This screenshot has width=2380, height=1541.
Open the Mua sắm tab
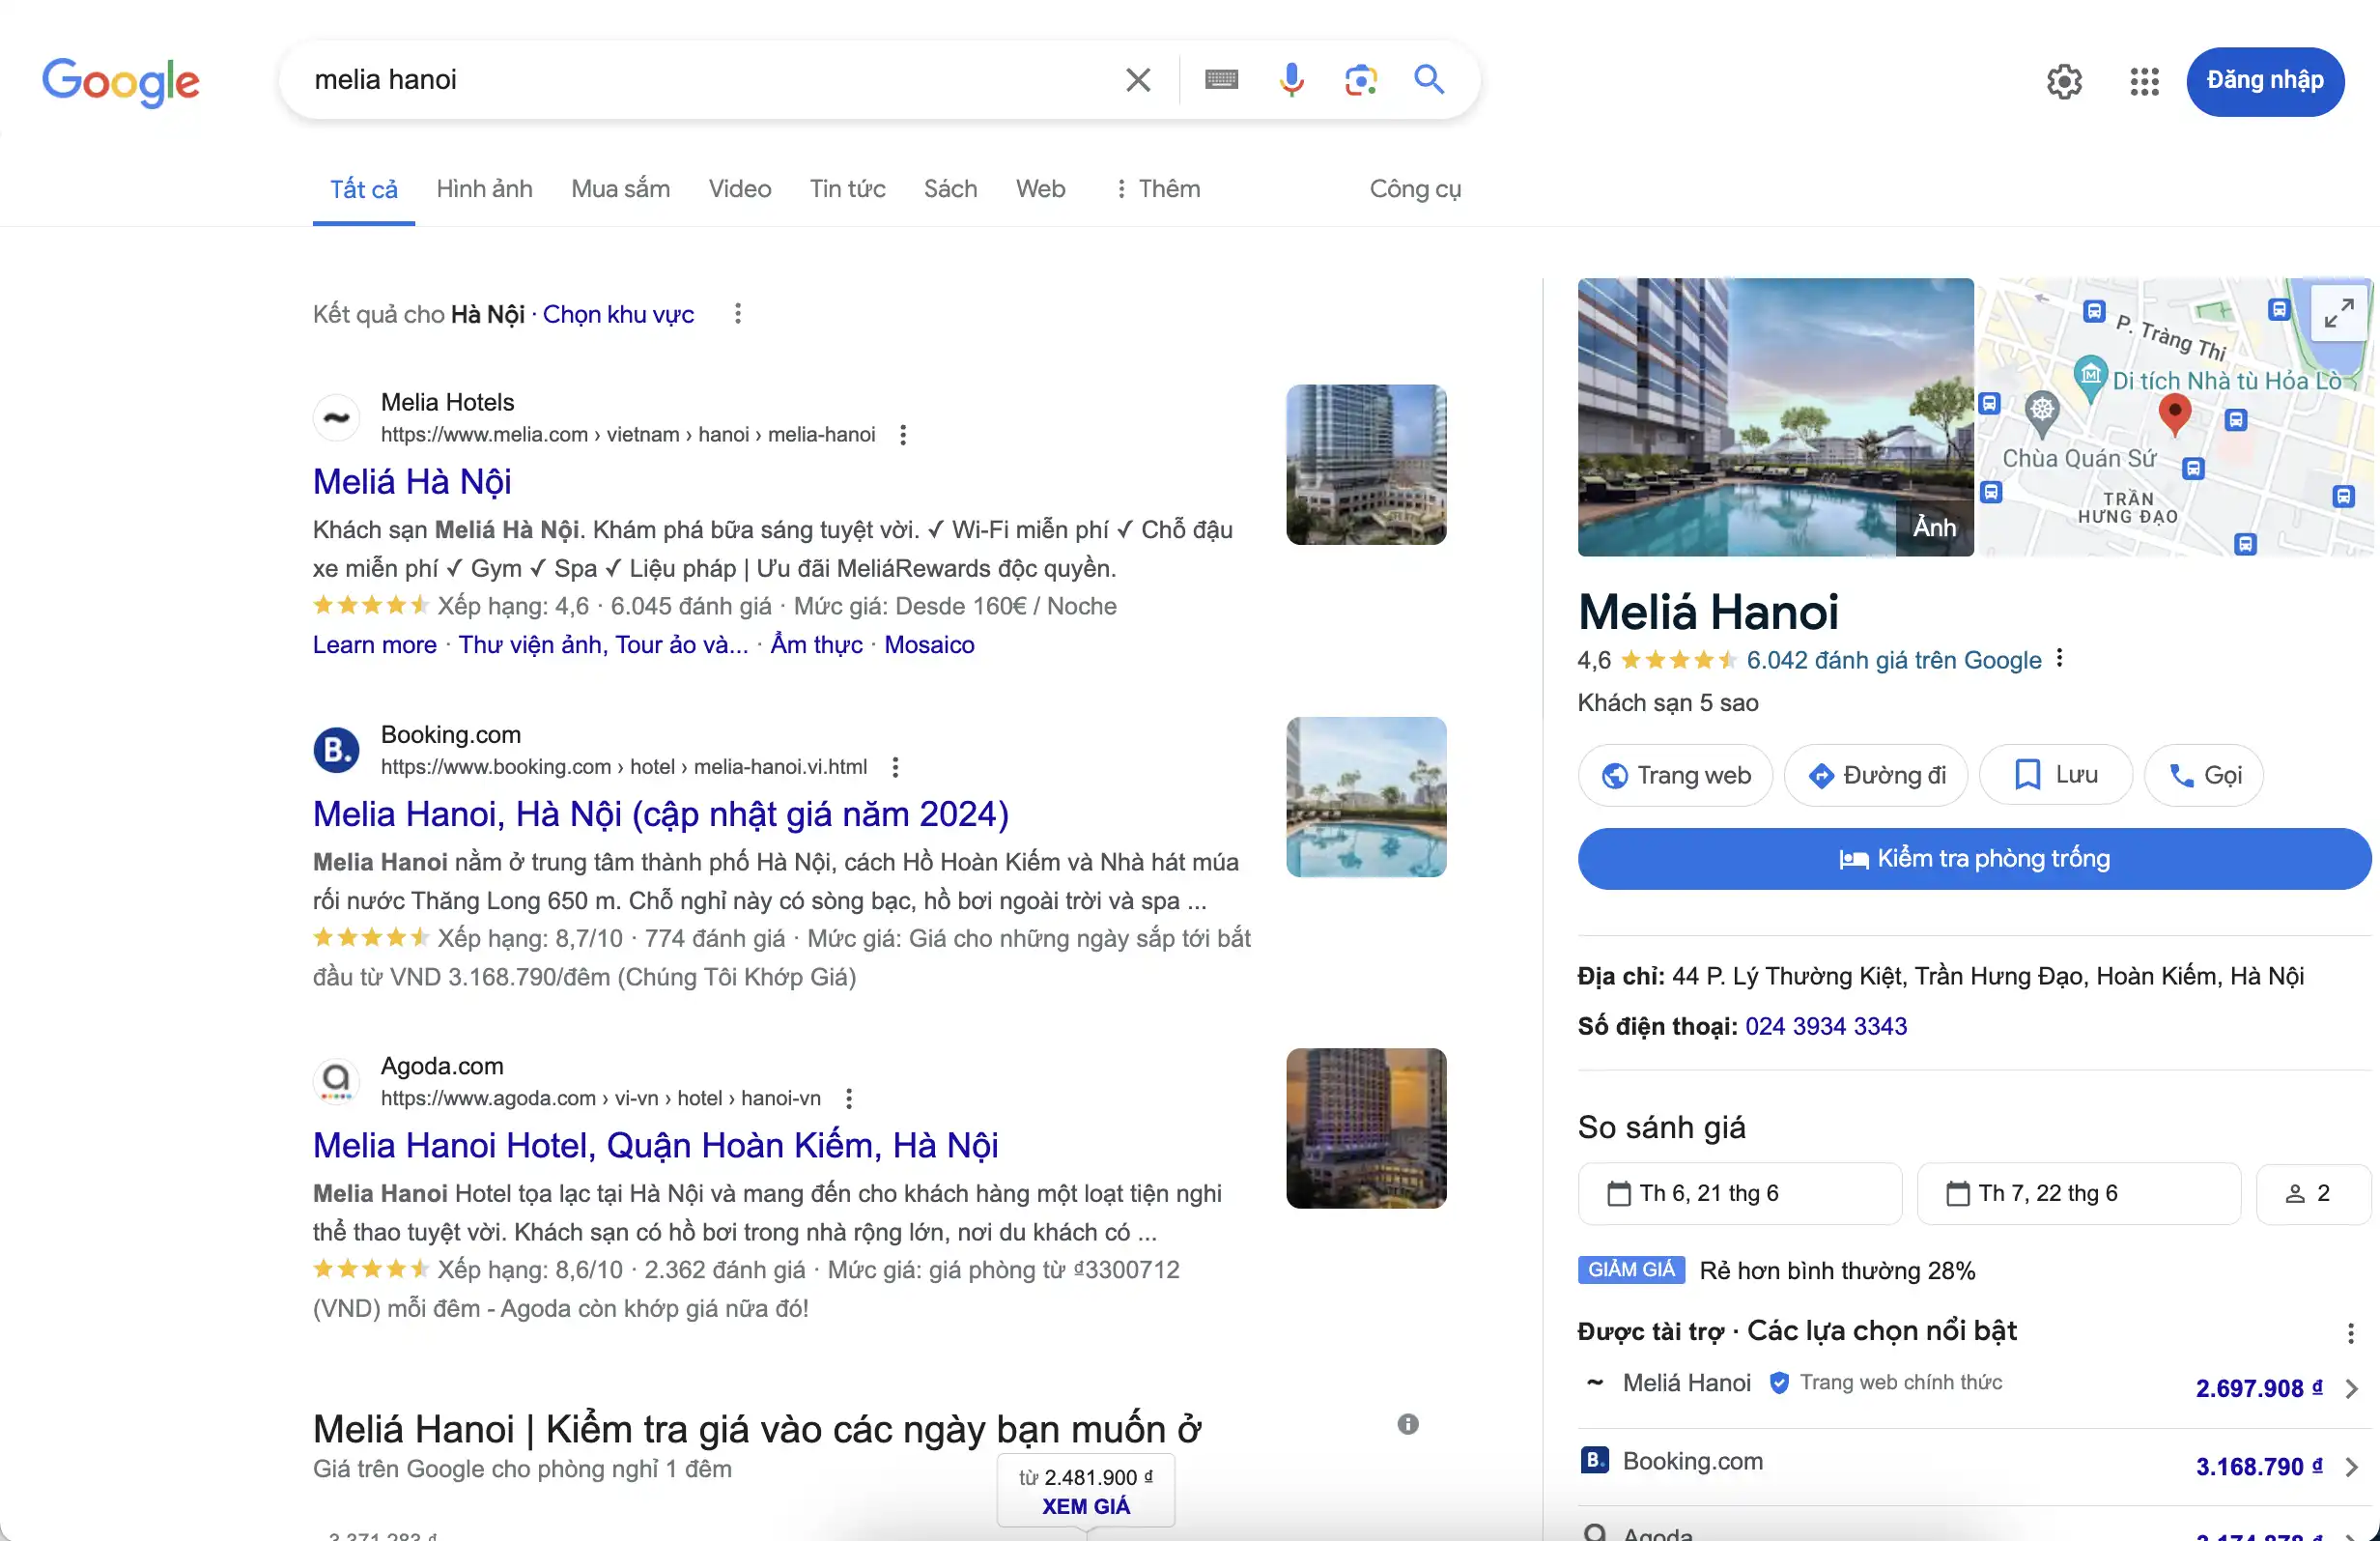[x=620, y=189]
